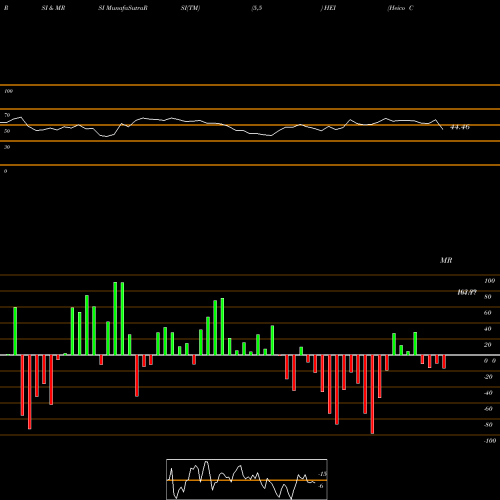
Task: Click the tallest green bar in the histogram
Action: (115, 319)
